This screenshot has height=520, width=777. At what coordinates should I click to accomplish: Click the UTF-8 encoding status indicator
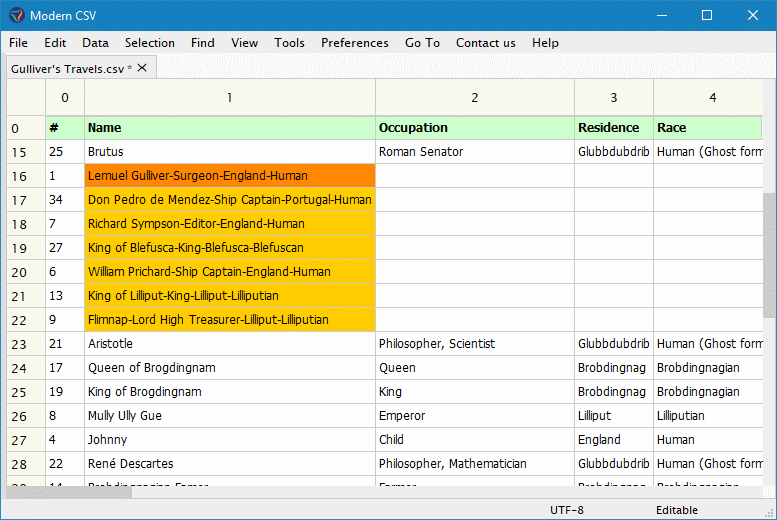[566, 510]
